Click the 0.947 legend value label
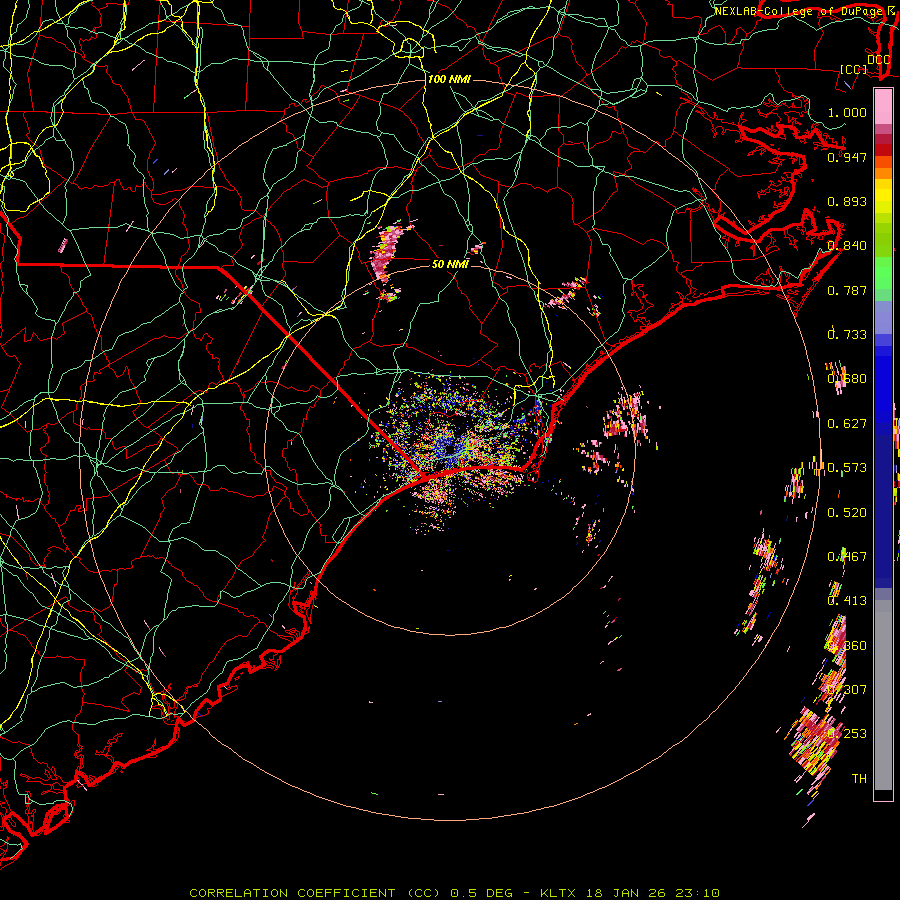 coord(847,157)
